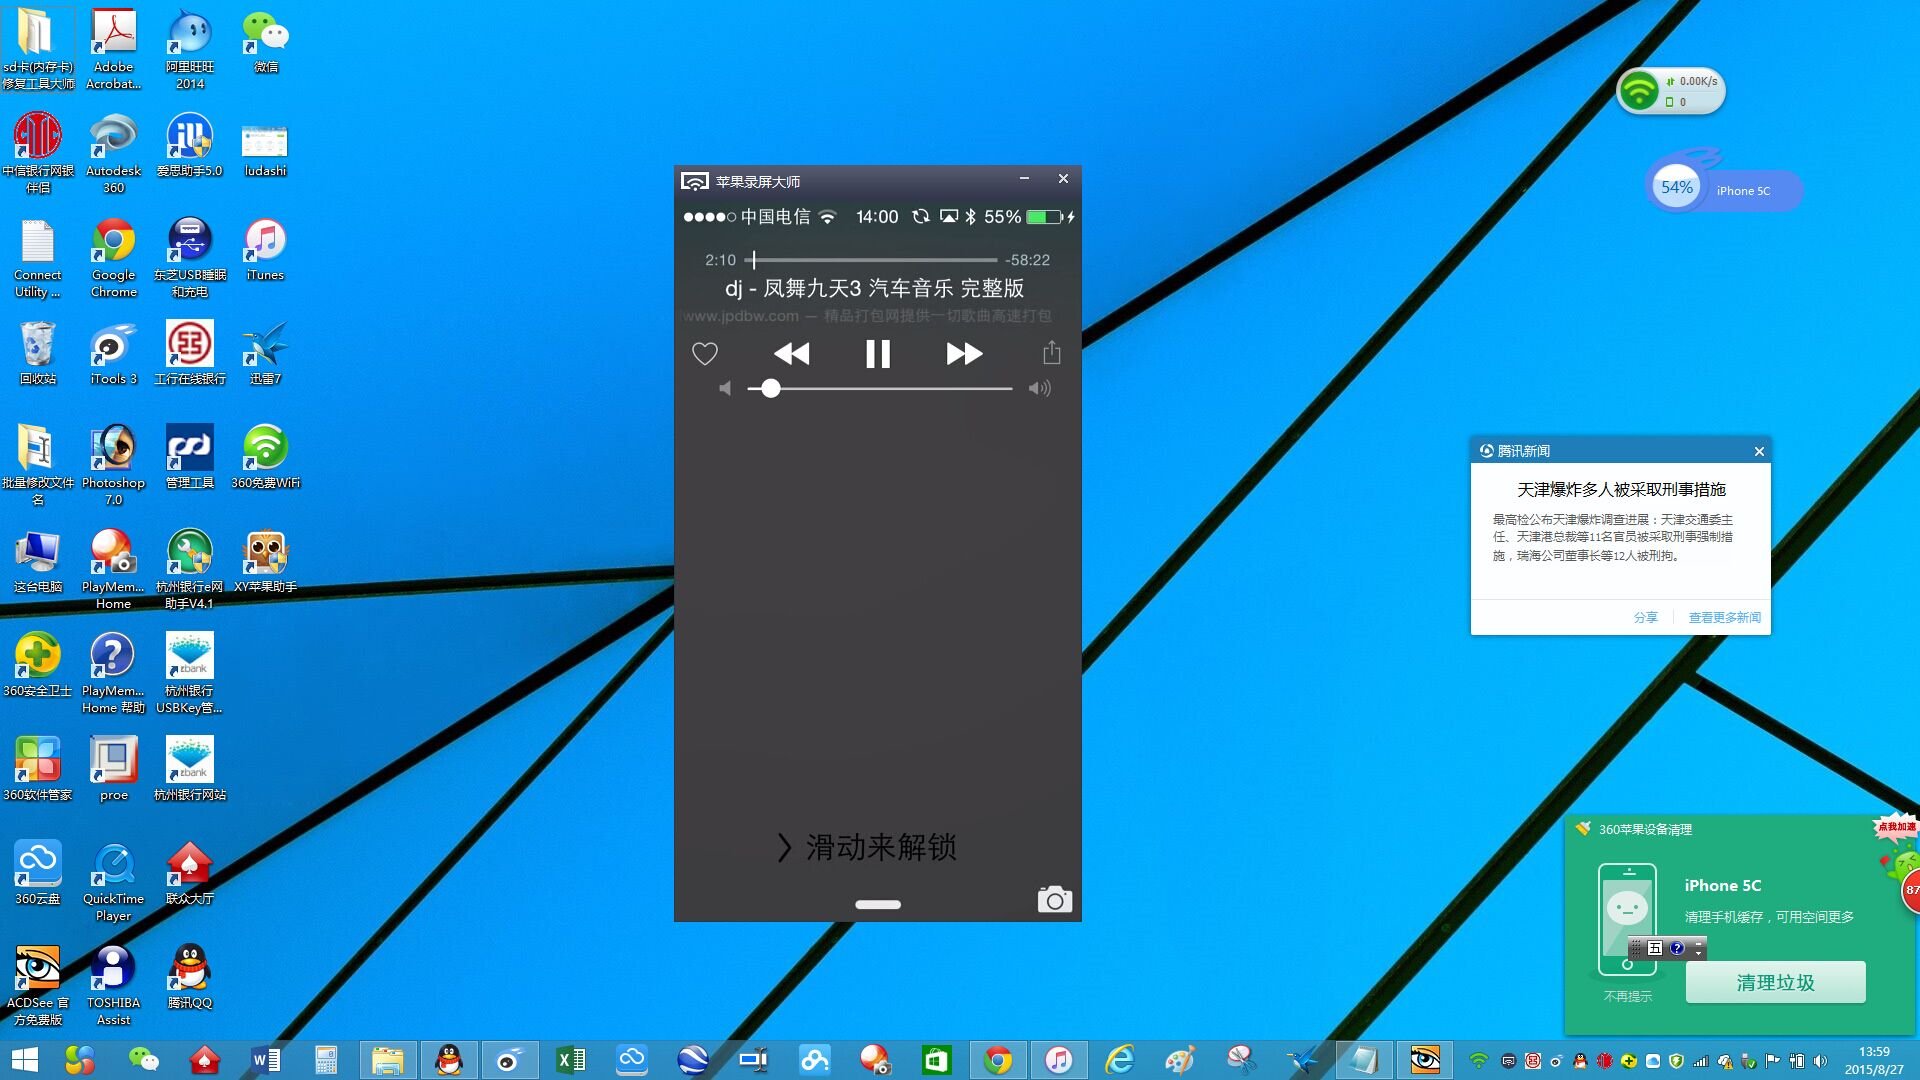Open iTools 3 desktop icon

[114, 353]
